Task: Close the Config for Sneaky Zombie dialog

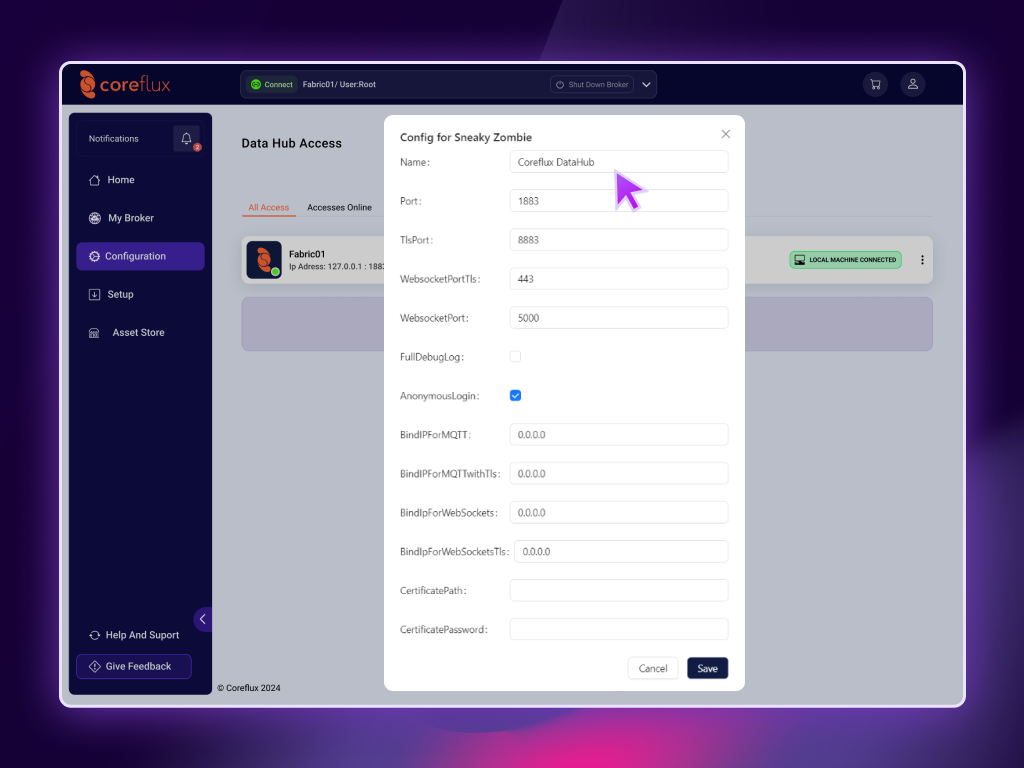Action: tap(726, 134)
